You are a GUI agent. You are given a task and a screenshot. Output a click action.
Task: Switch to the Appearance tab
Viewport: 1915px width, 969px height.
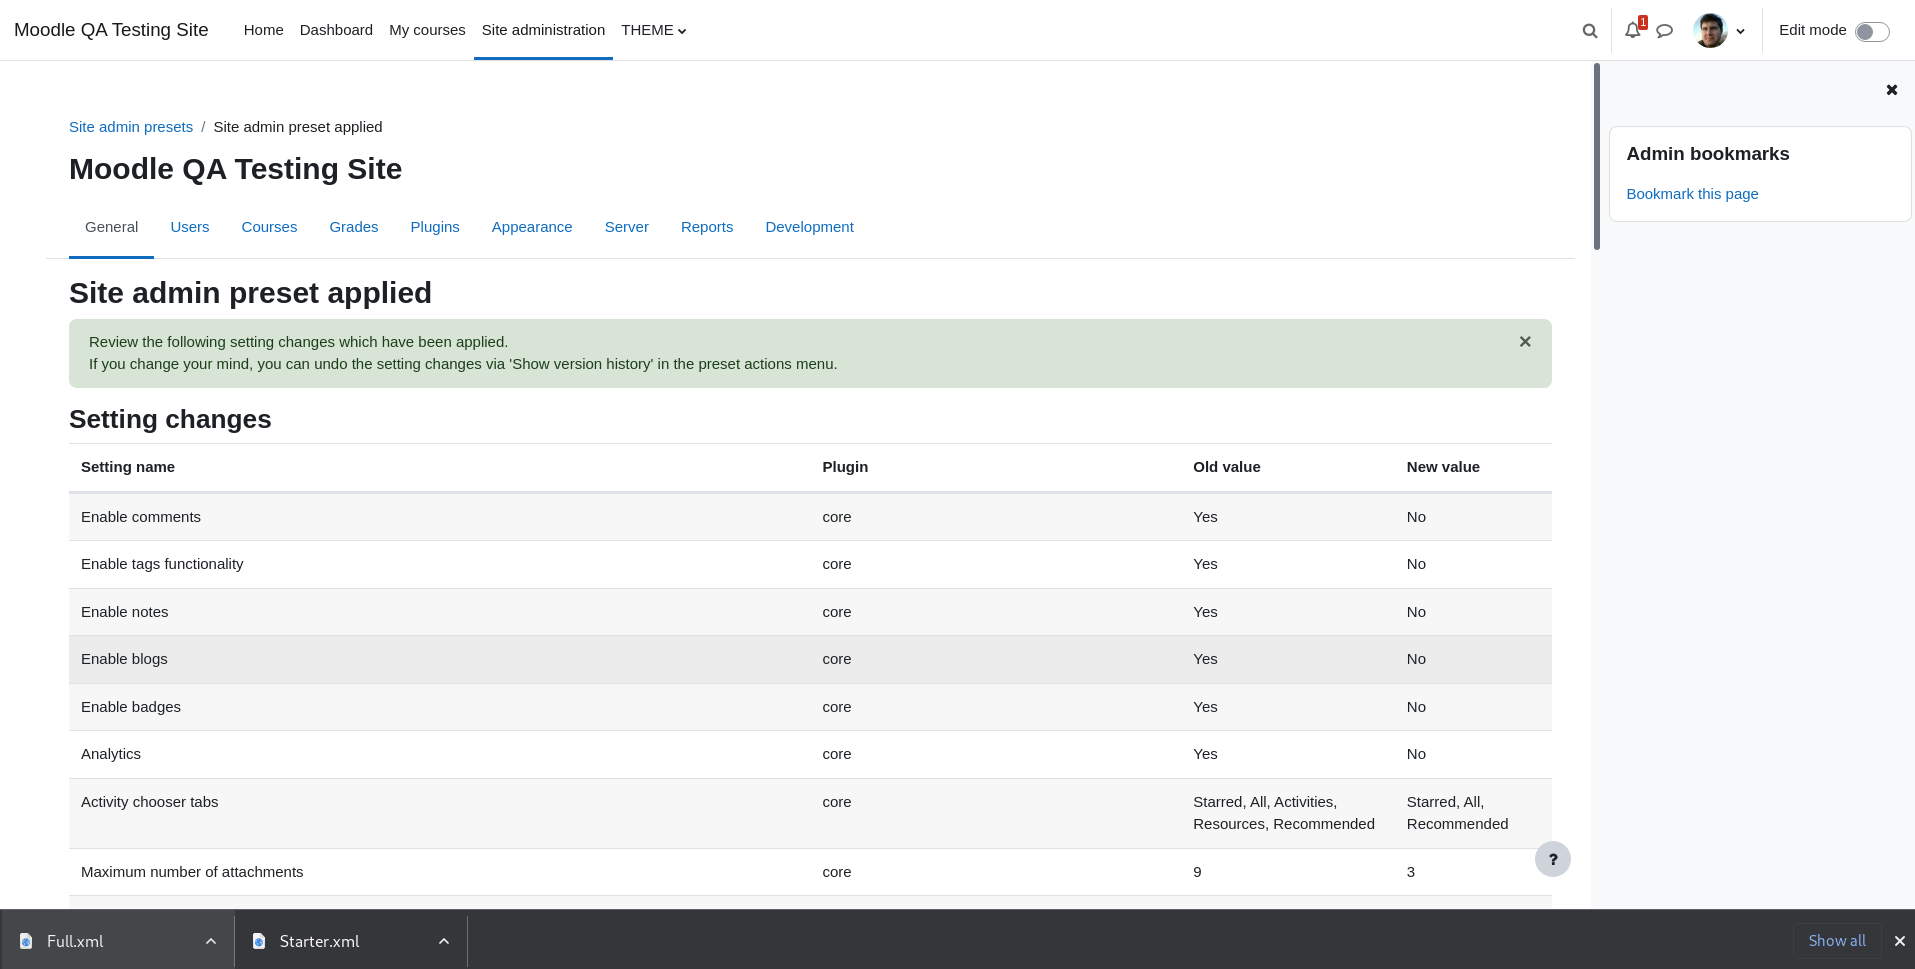(532, 227)
